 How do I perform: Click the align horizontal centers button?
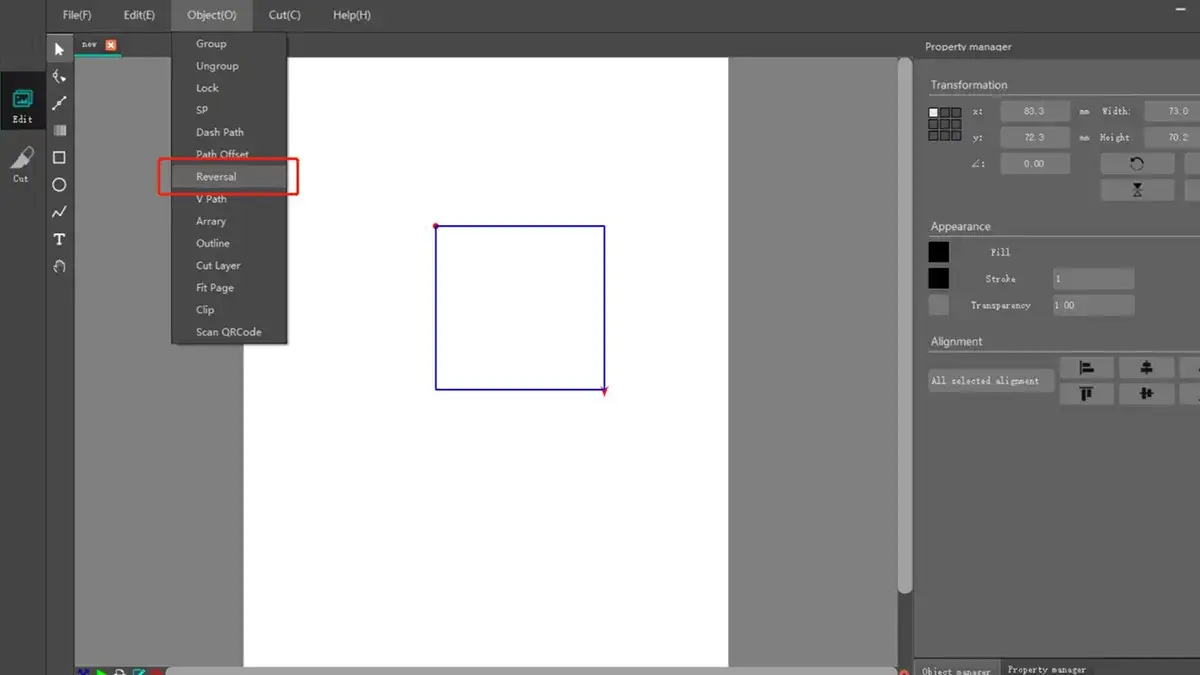(x=1146, y=368)
